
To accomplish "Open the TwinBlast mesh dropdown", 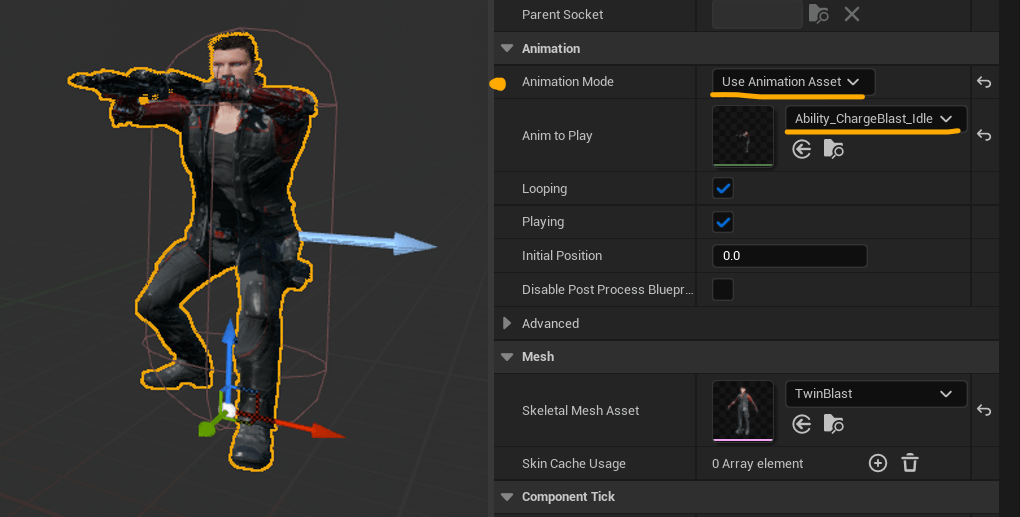I will 876,393.
